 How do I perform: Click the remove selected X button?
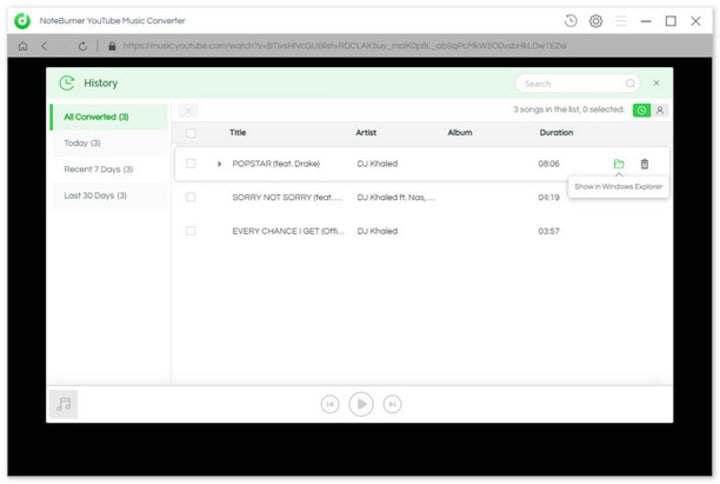click(x=188, y=110)
